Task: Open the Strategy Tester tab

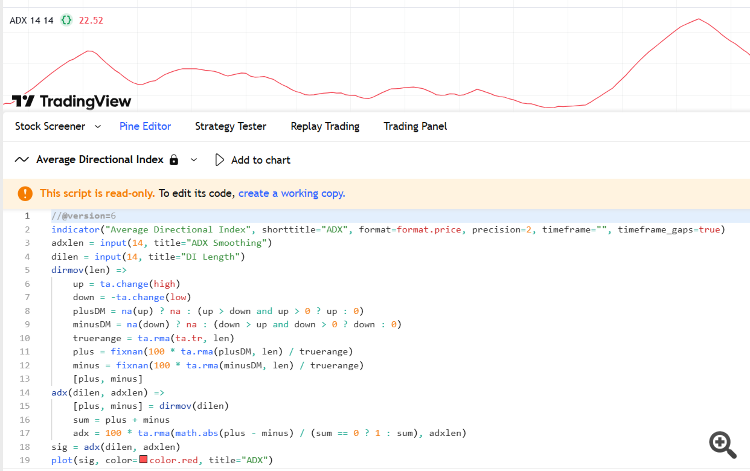Action: [x=231, y=126]
